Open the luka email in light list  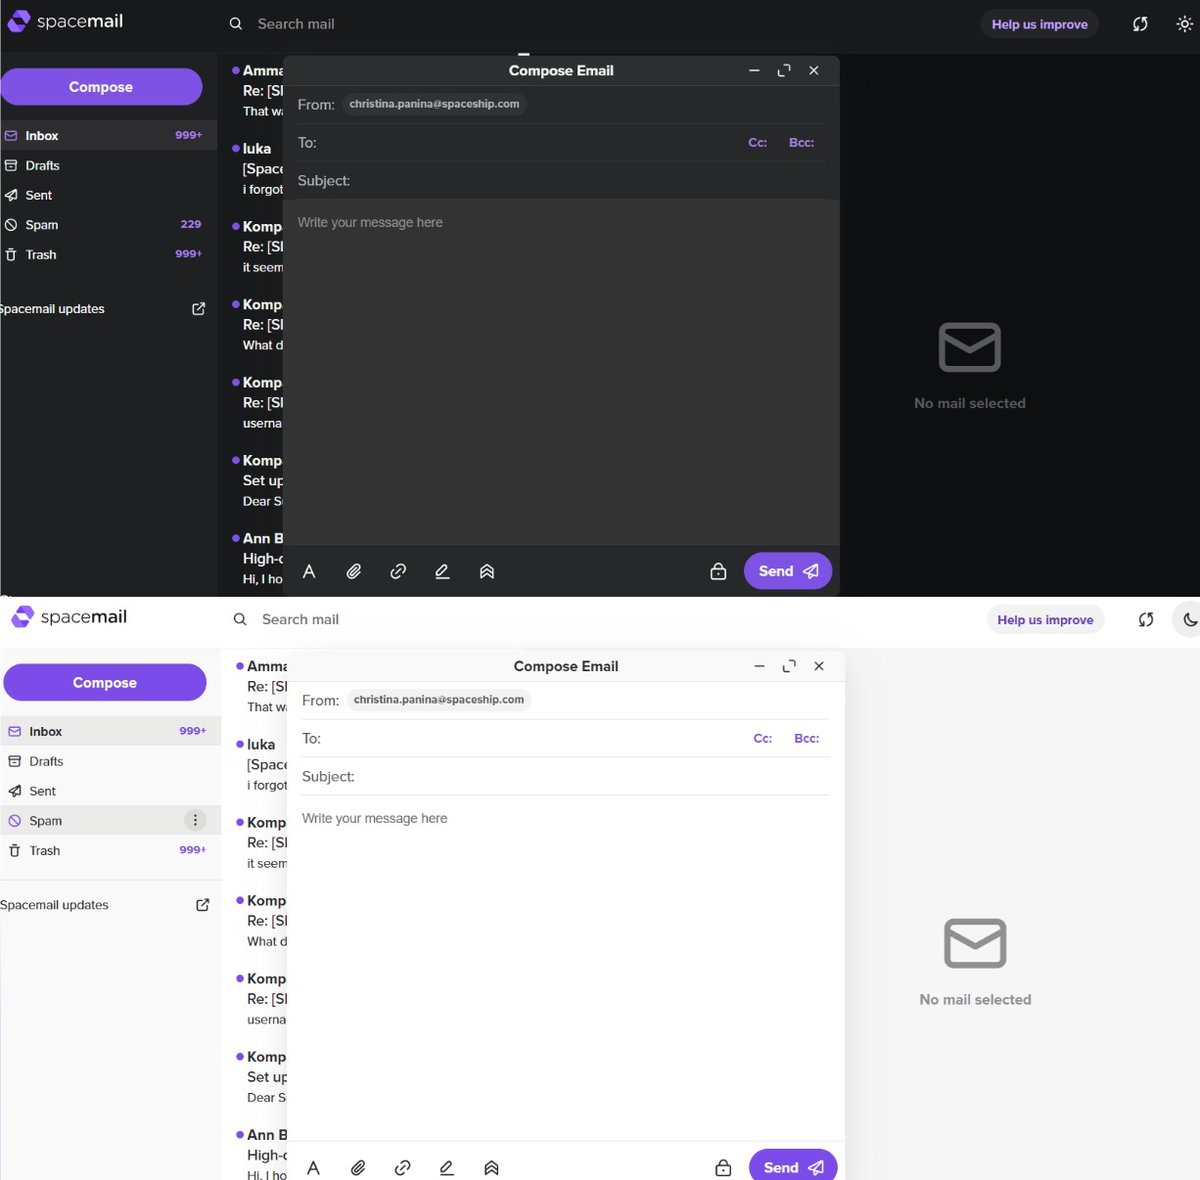(x=261, y=765)
